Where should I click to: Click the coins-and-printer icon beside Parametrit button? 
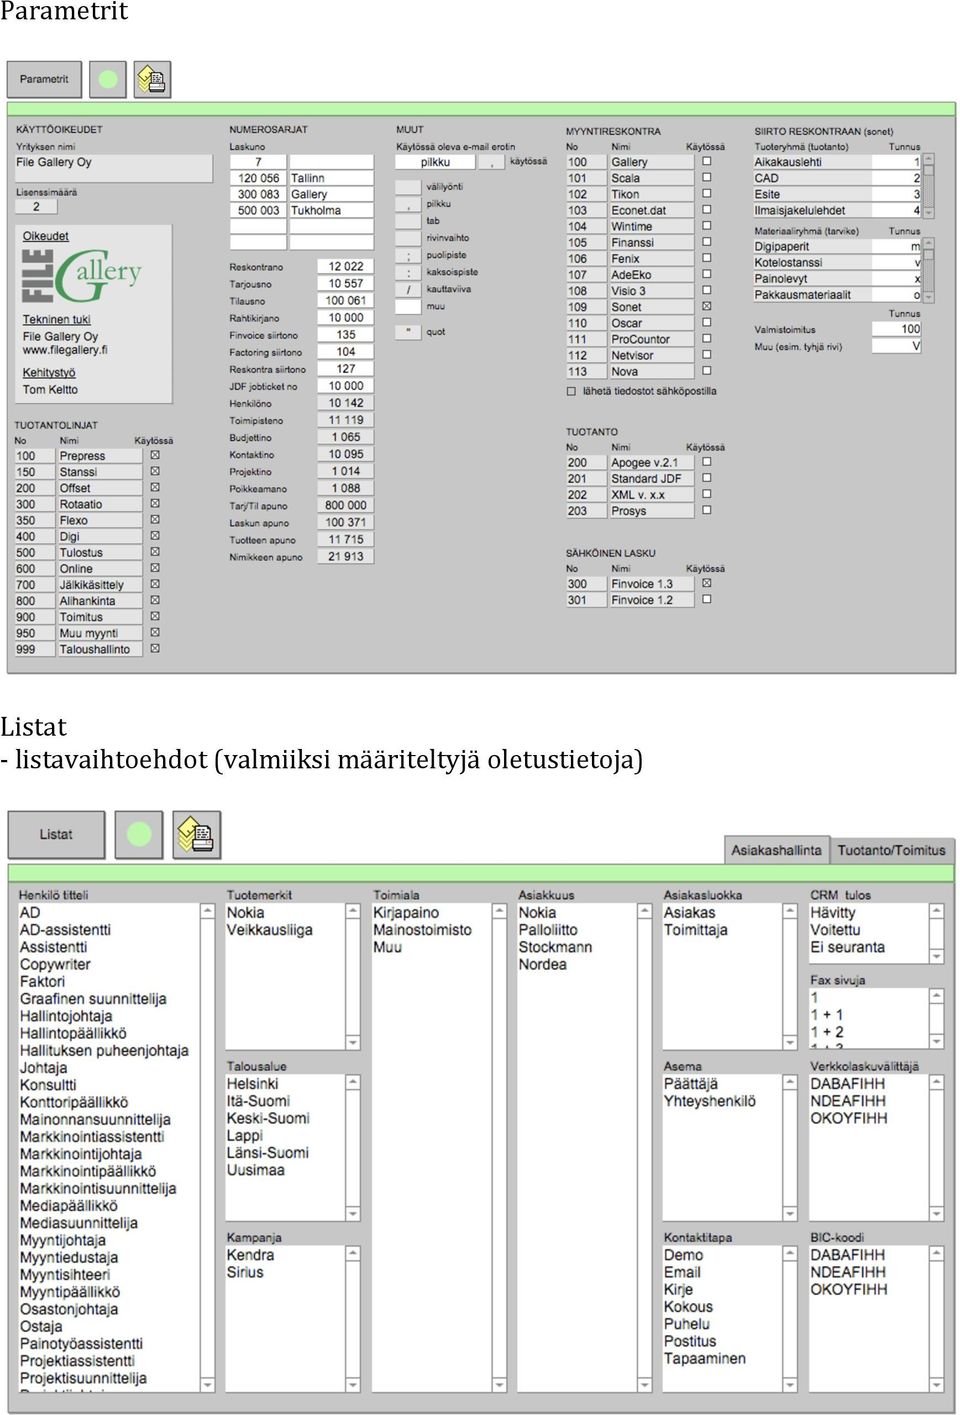(x=152, y=79)
